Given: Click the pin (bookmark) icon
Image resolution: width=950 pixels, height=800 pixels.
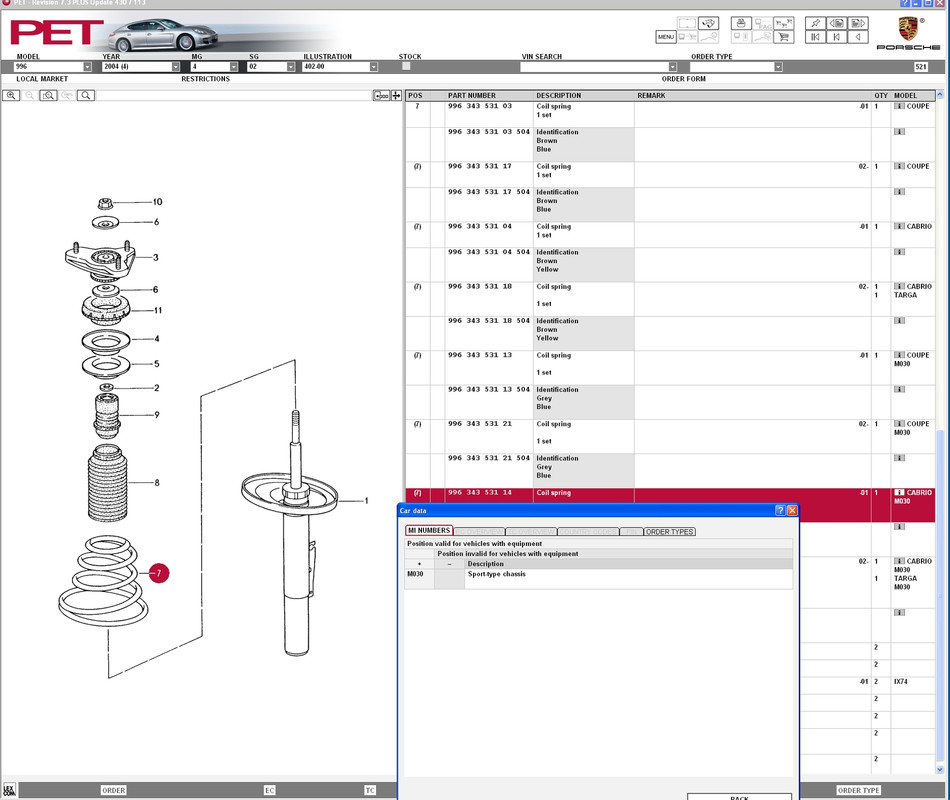Looking at the screenshot, I should [x=815, y=23].
